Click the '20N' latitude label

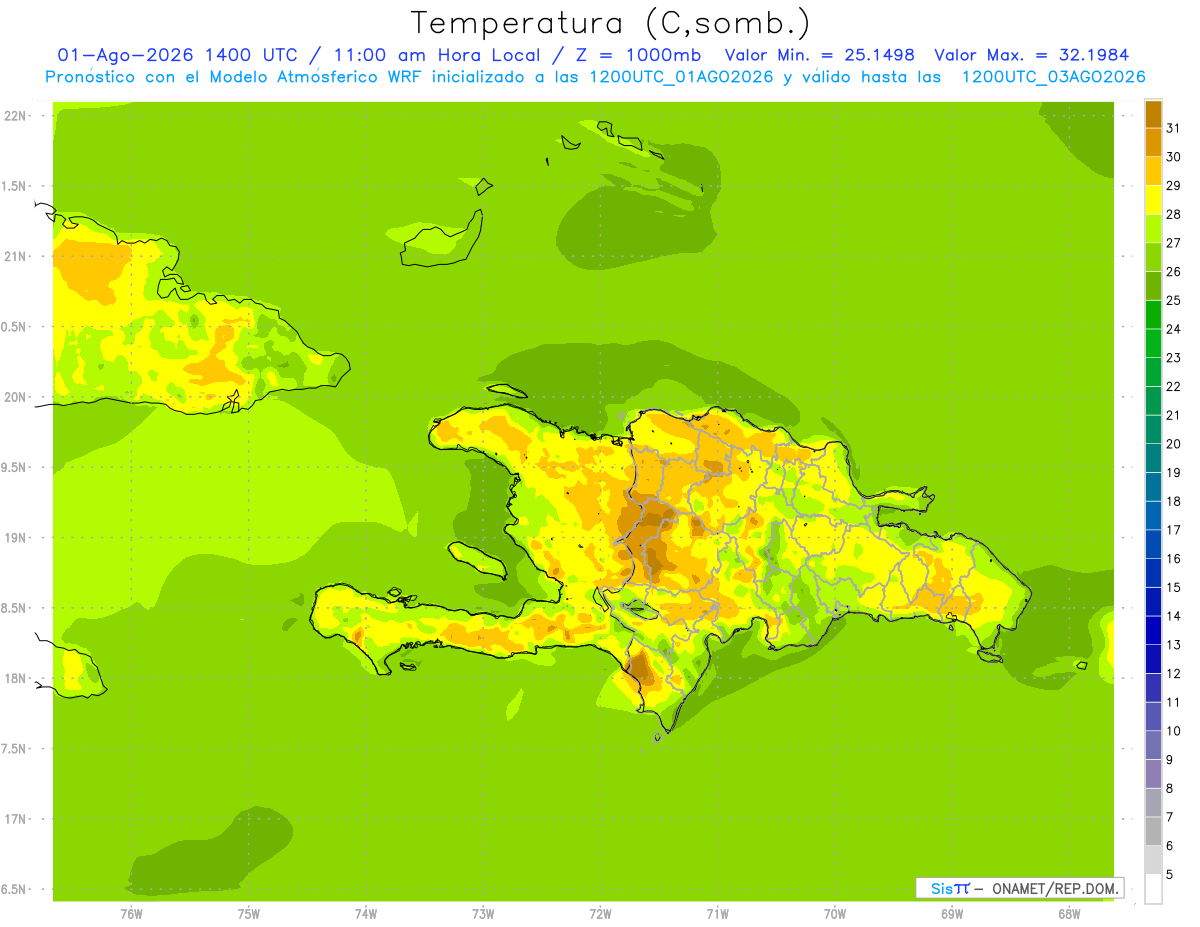15,397
